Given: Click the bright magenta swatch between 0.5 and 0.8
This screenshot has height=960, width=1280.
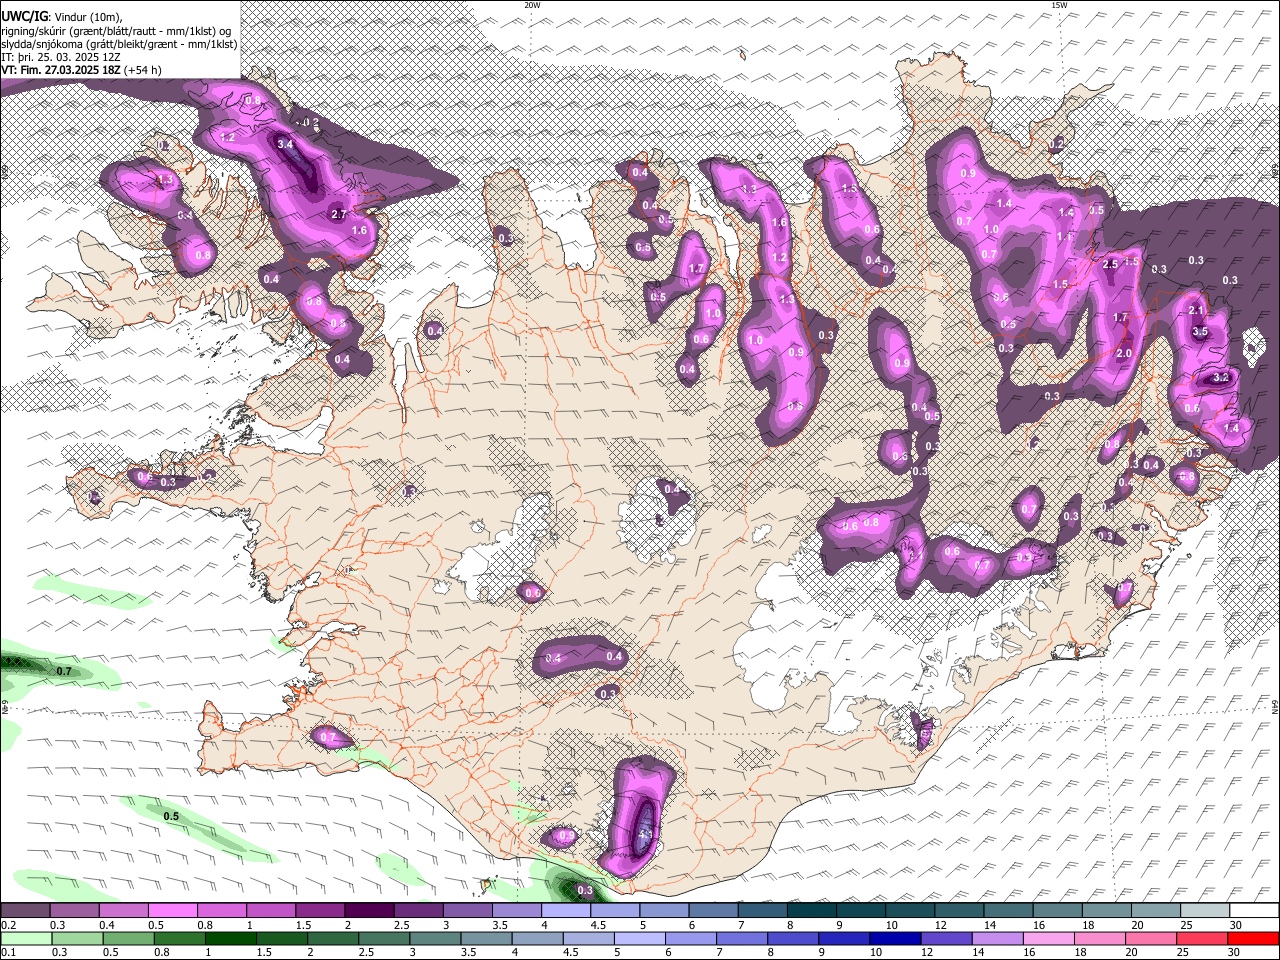Looking at the screenshot, I should (x=172, y=911).
